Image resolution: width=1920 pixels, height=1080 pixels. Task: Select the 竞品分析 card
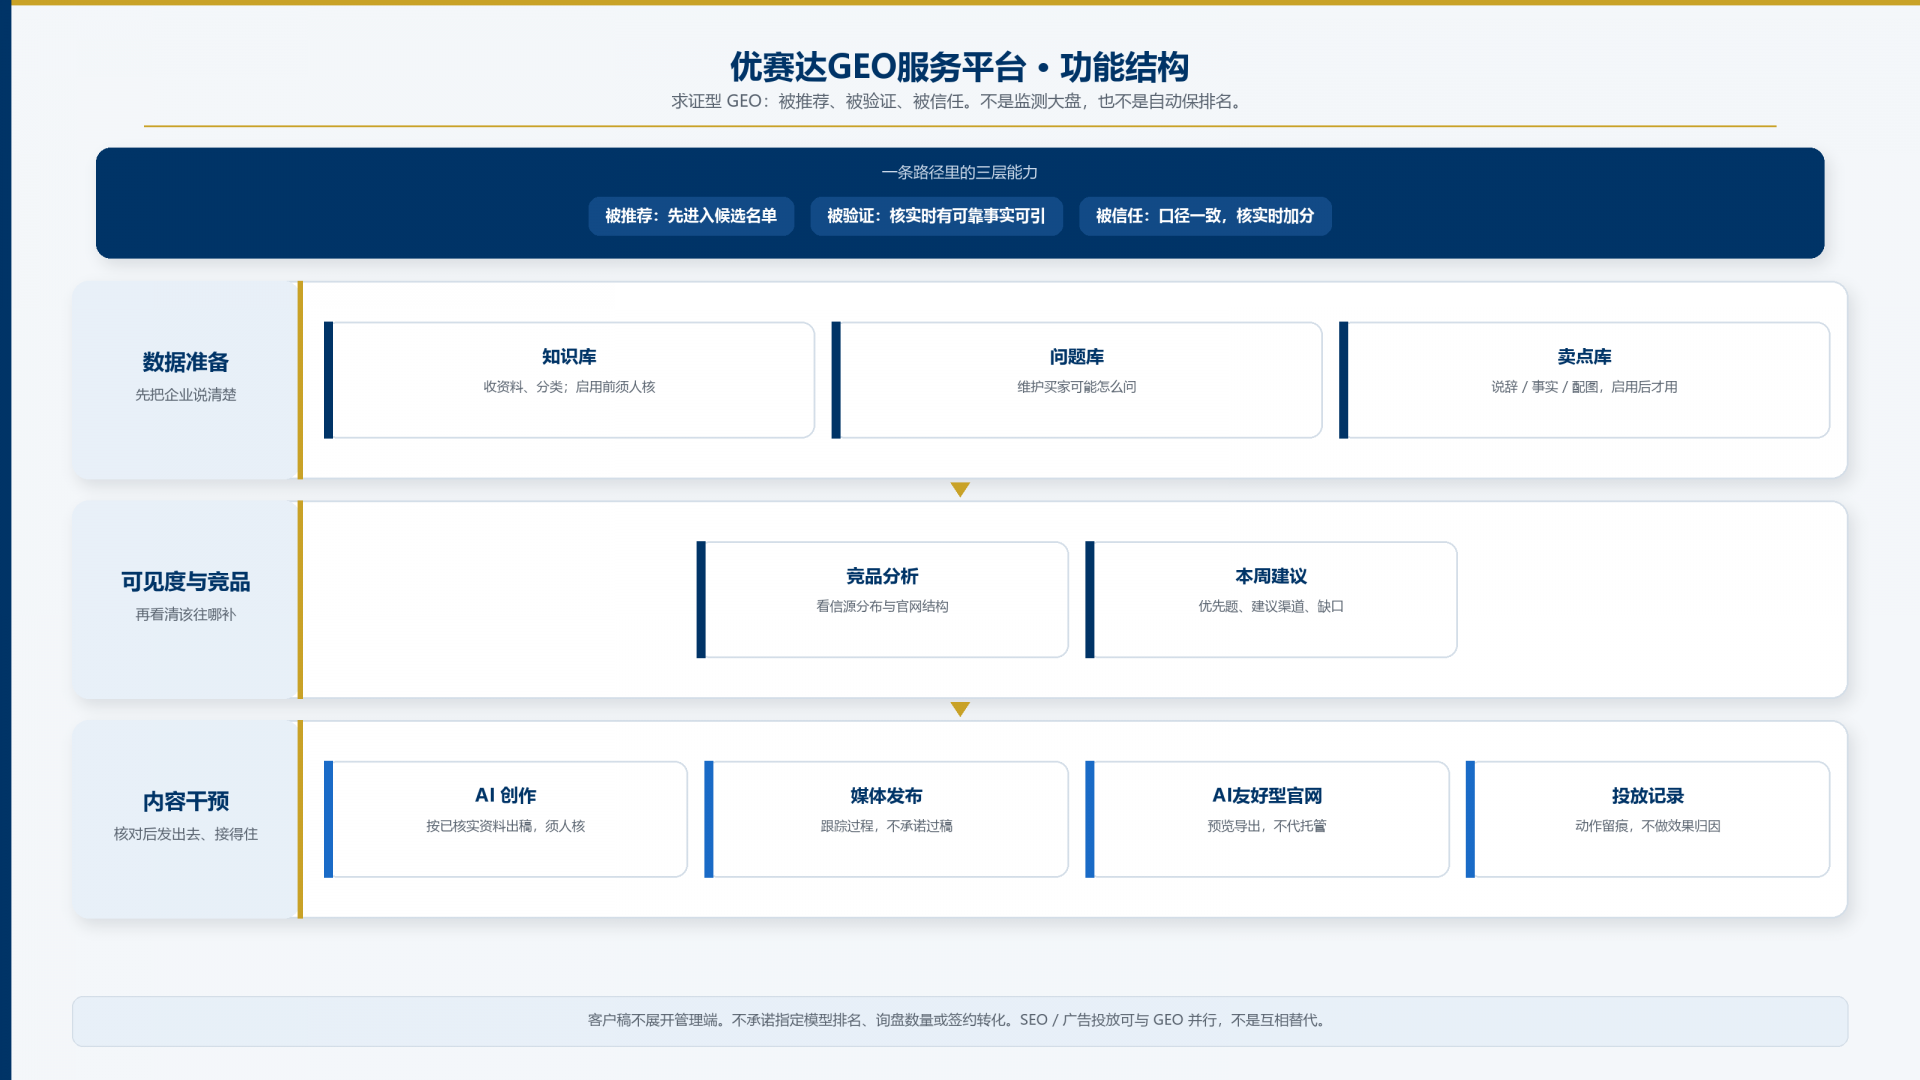coord(882,600)
